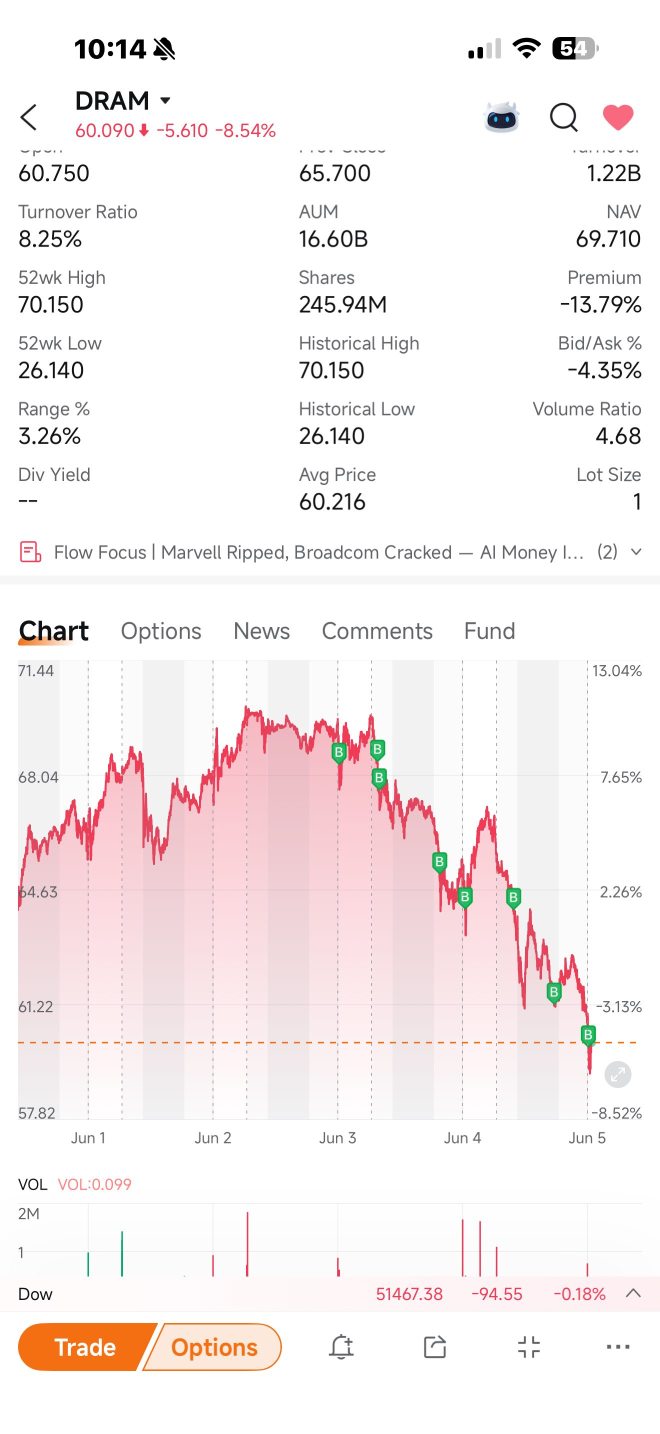Expand the Dow index ticker bar chevron
This screenshot has width=660, height=1434.
tap(633, 1293)
